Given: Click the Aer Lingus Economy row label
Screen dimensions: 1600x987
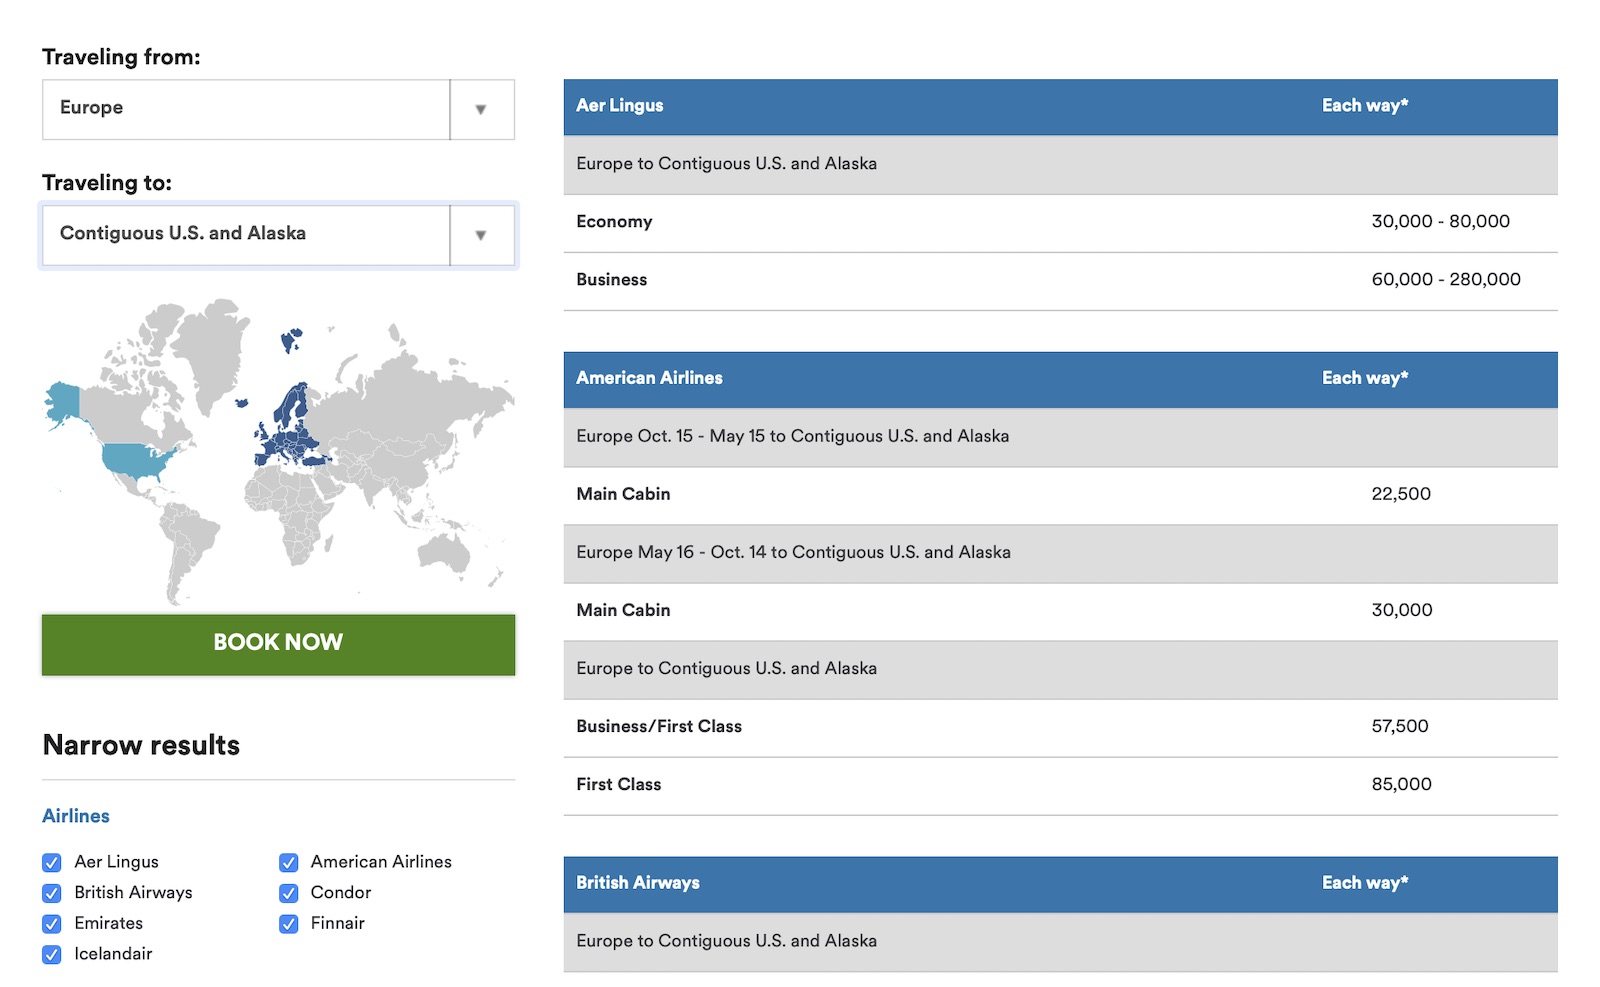Looking at the screenshot, I should tap(614, 222).
